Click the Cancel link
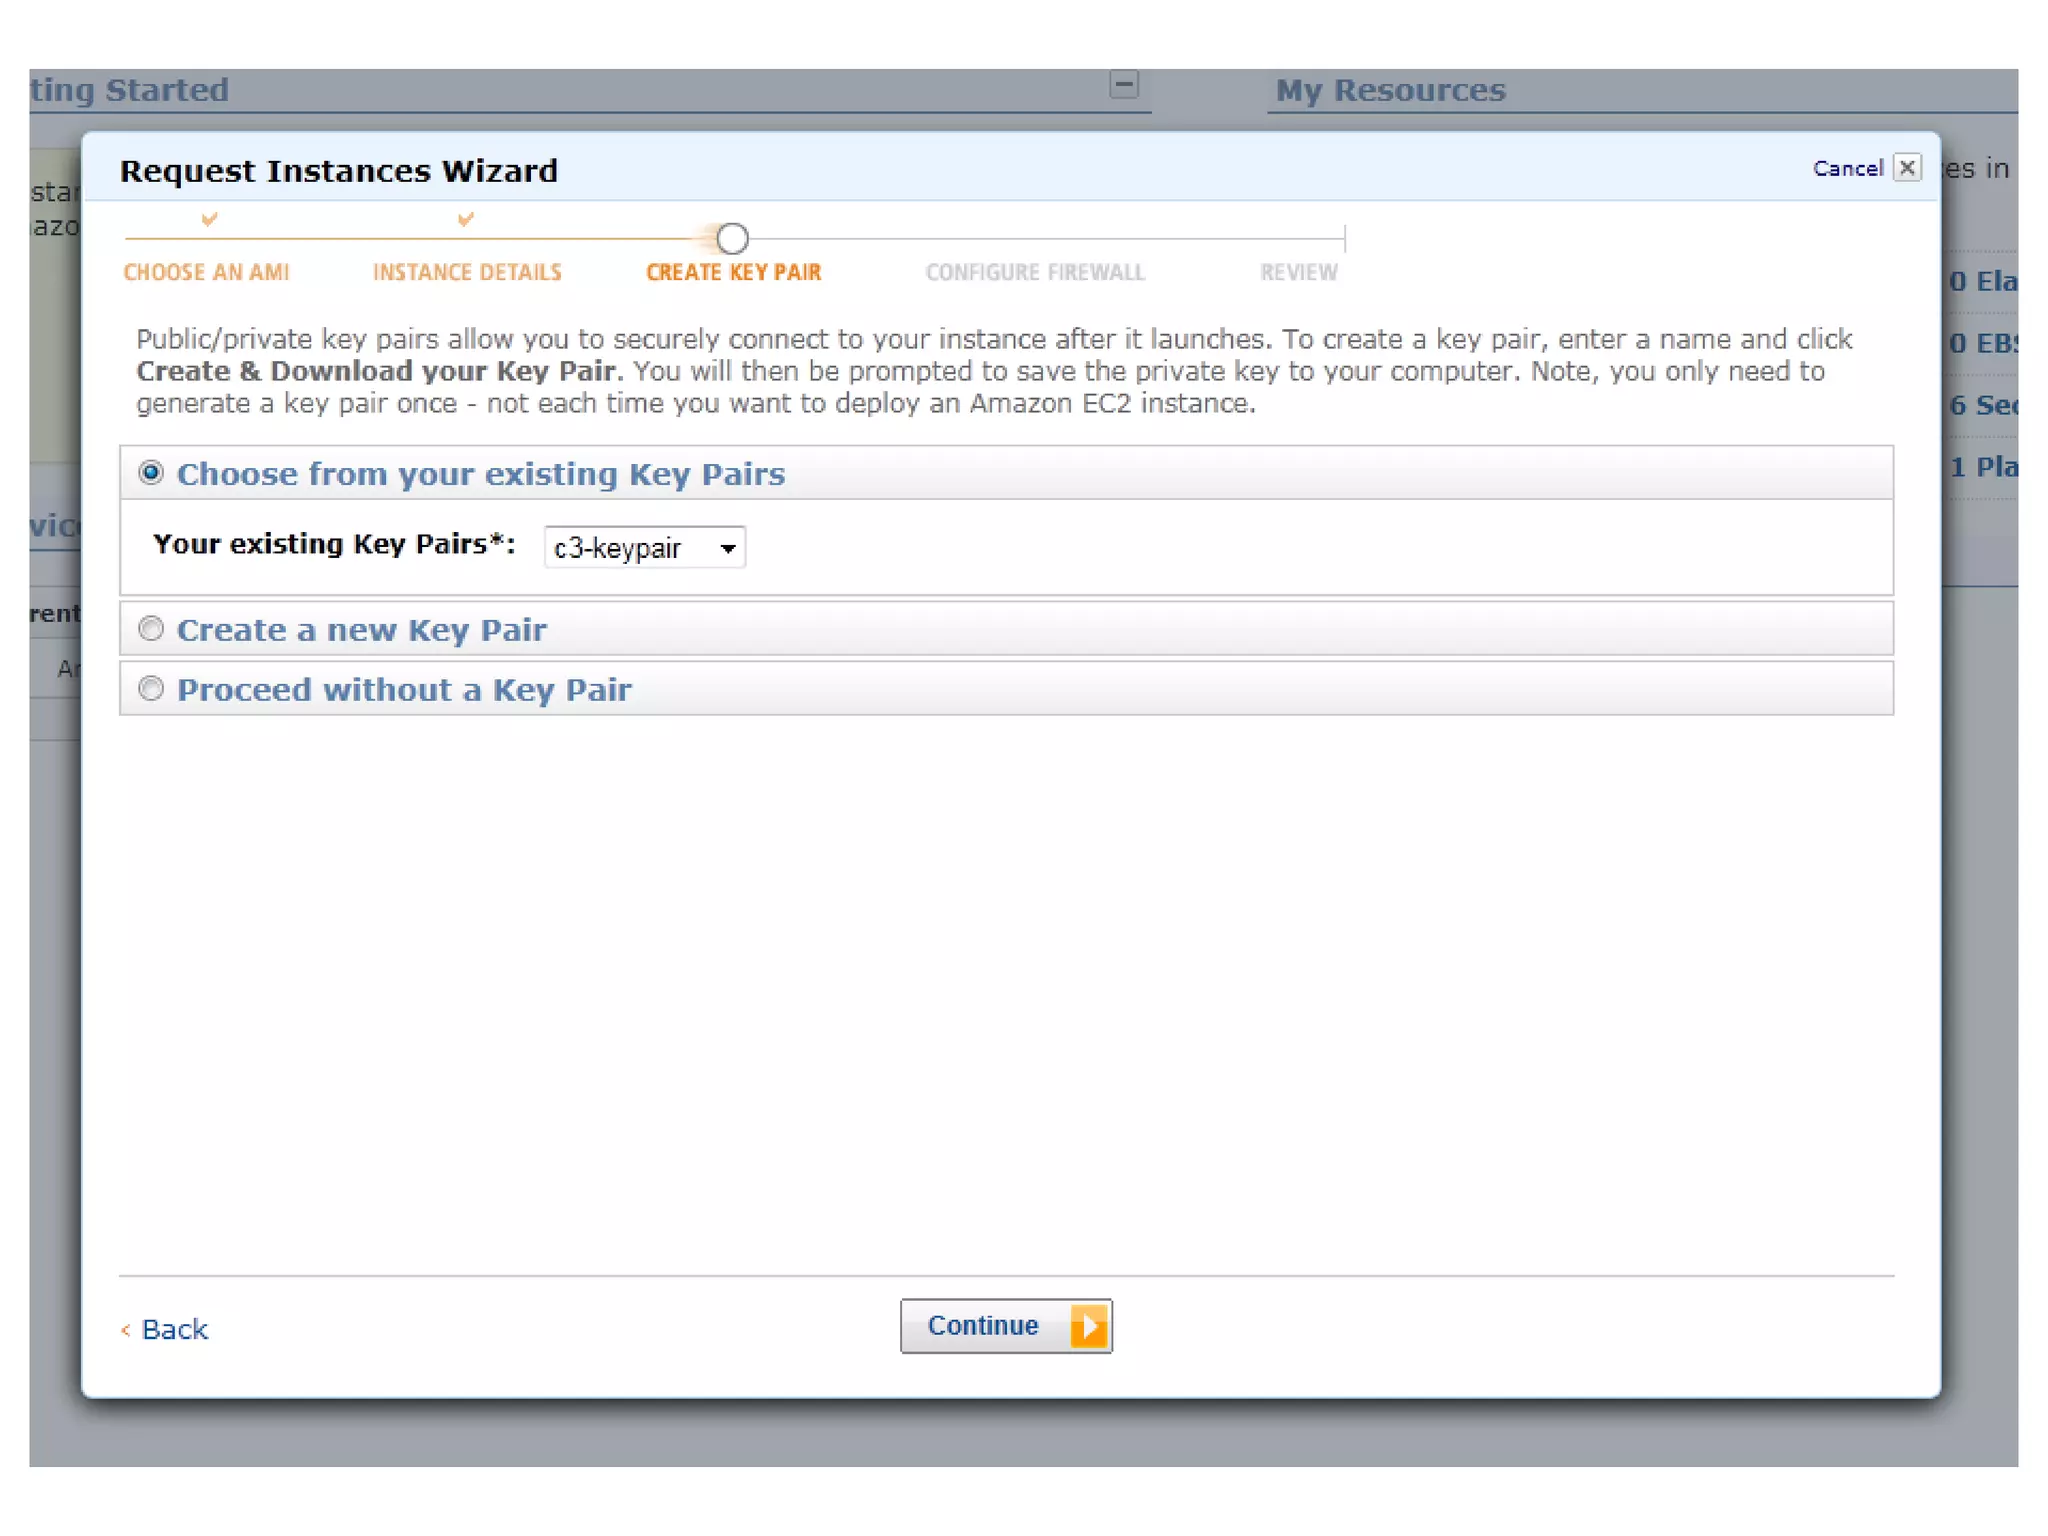This screenshot has height=1536, width=2048. coord(1847,168)
